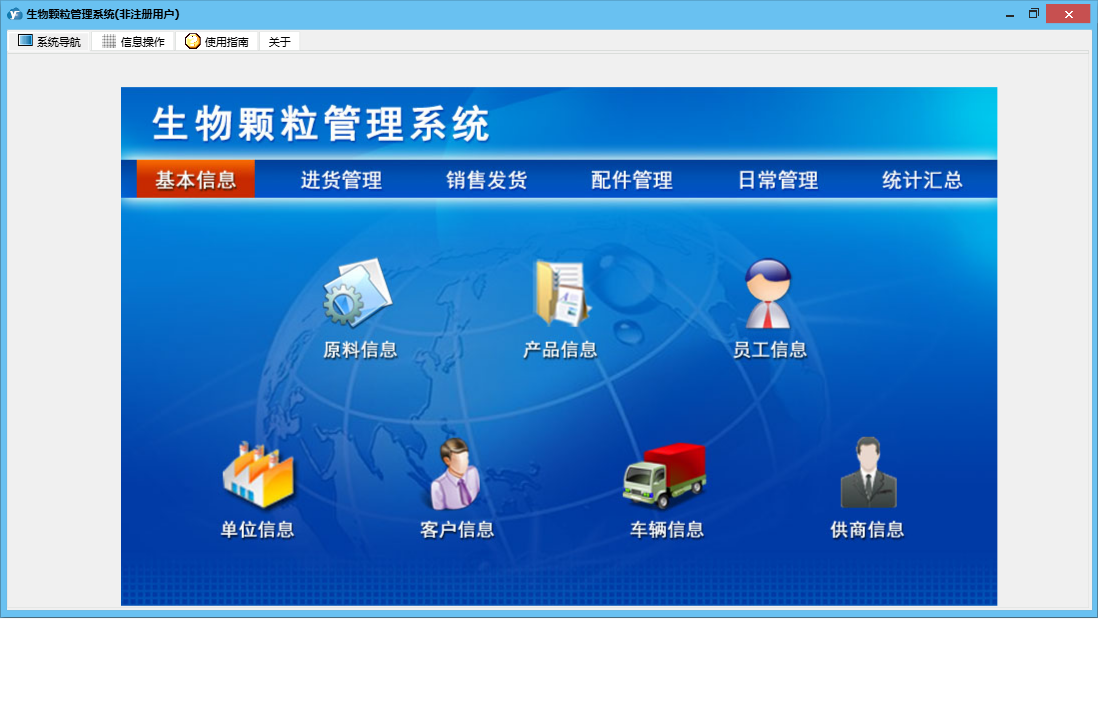Switch to the 配件管理 tab
This screenshot has height=722, width=1098.
pyautogui.click(x=632, y=180)
